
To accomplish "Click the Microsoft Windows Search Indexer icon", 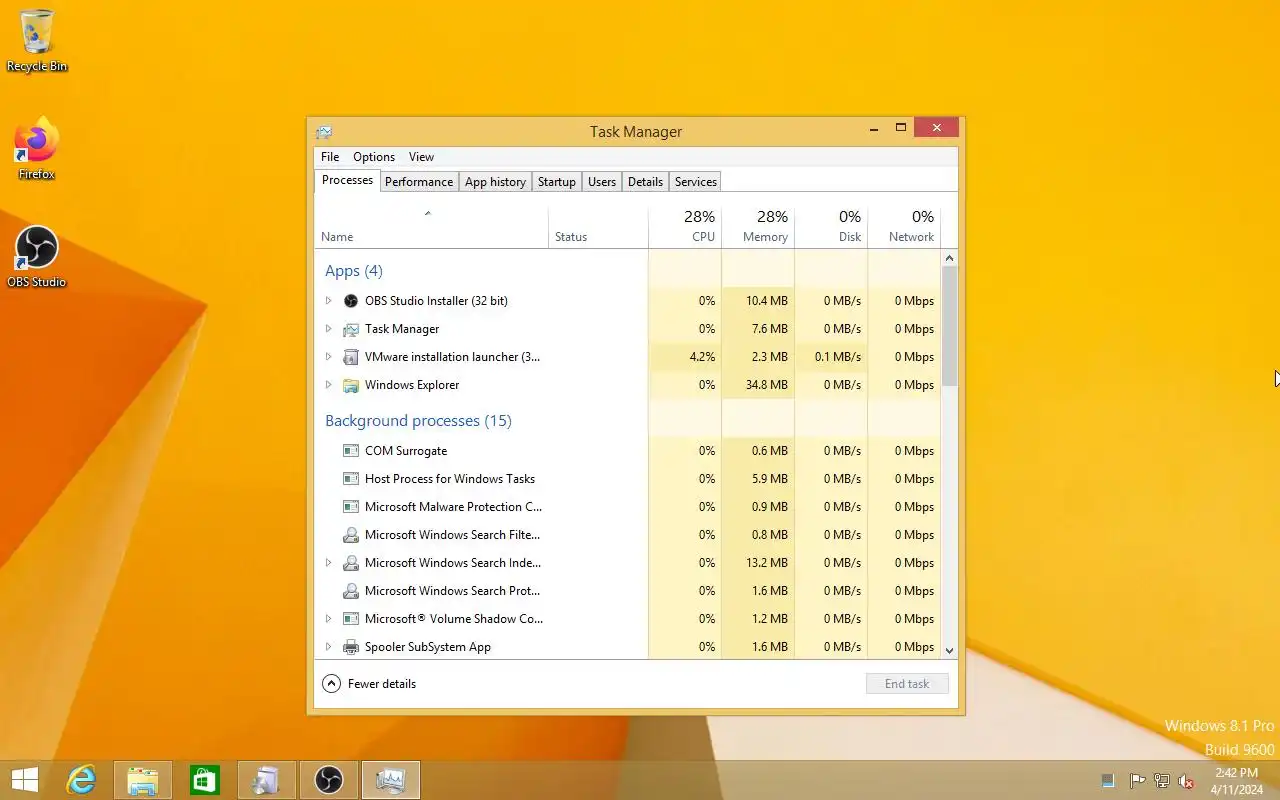I will (x=350, y=563).
